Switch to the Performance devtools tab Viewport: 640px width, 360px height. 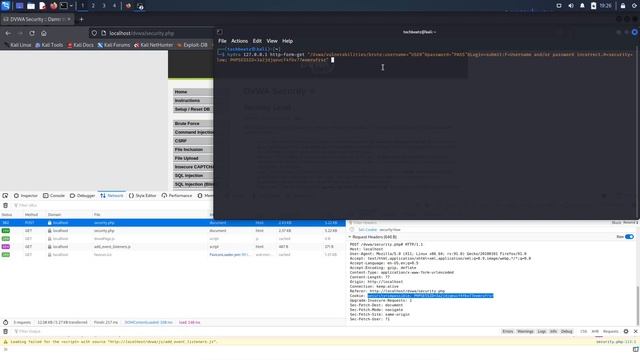(x=176, y=196)
